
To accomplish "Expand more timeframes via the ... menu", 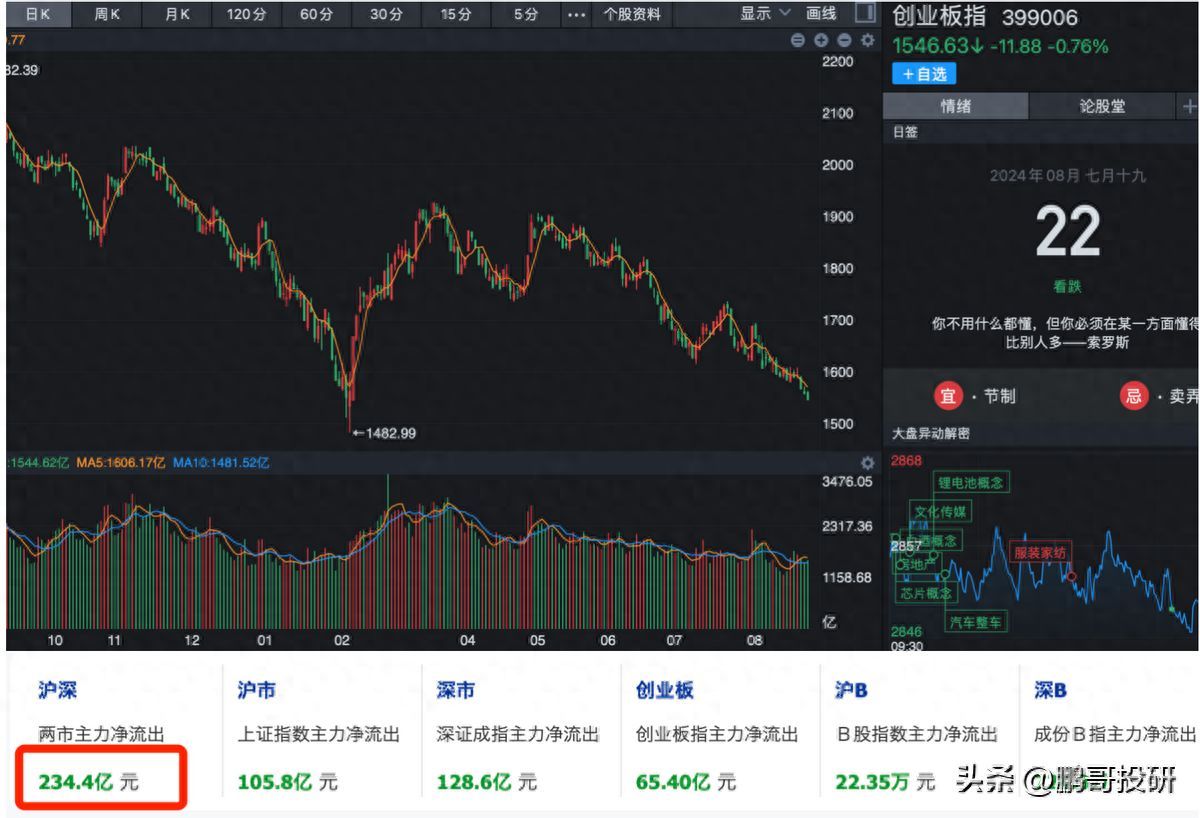I will 575,15.
